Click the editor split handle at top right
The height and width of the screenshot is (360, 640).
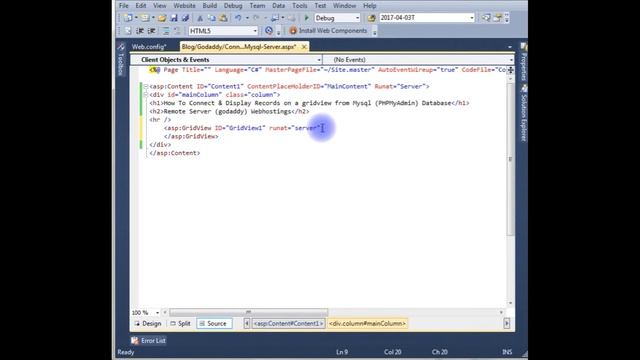tap(510, 70)
